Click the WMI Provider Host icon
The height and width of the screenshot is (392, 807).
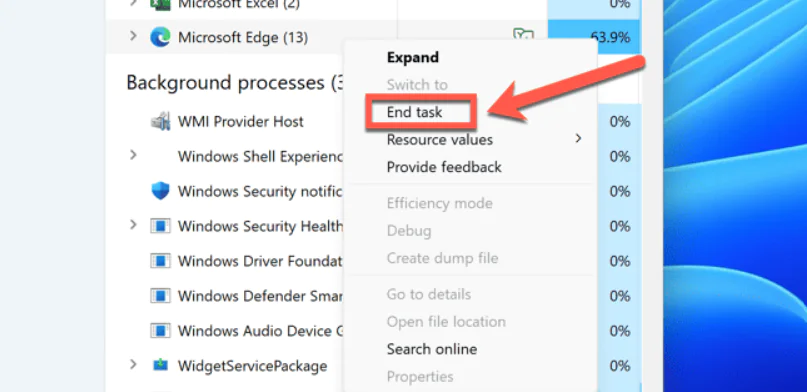click(160, 122)
